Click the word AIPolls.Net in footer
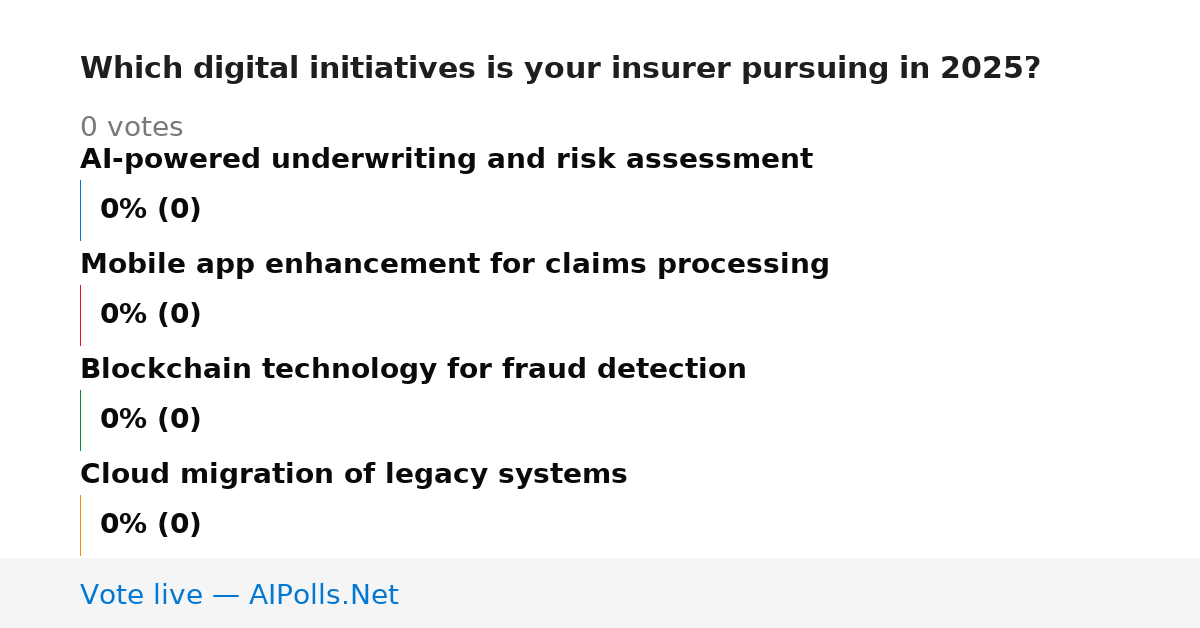 (323, 595)
